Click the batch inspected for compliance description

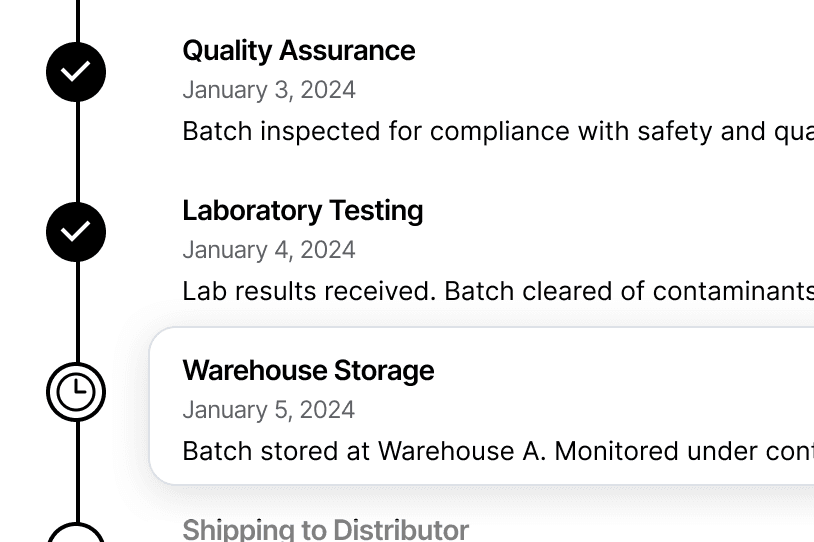point(497,132)
